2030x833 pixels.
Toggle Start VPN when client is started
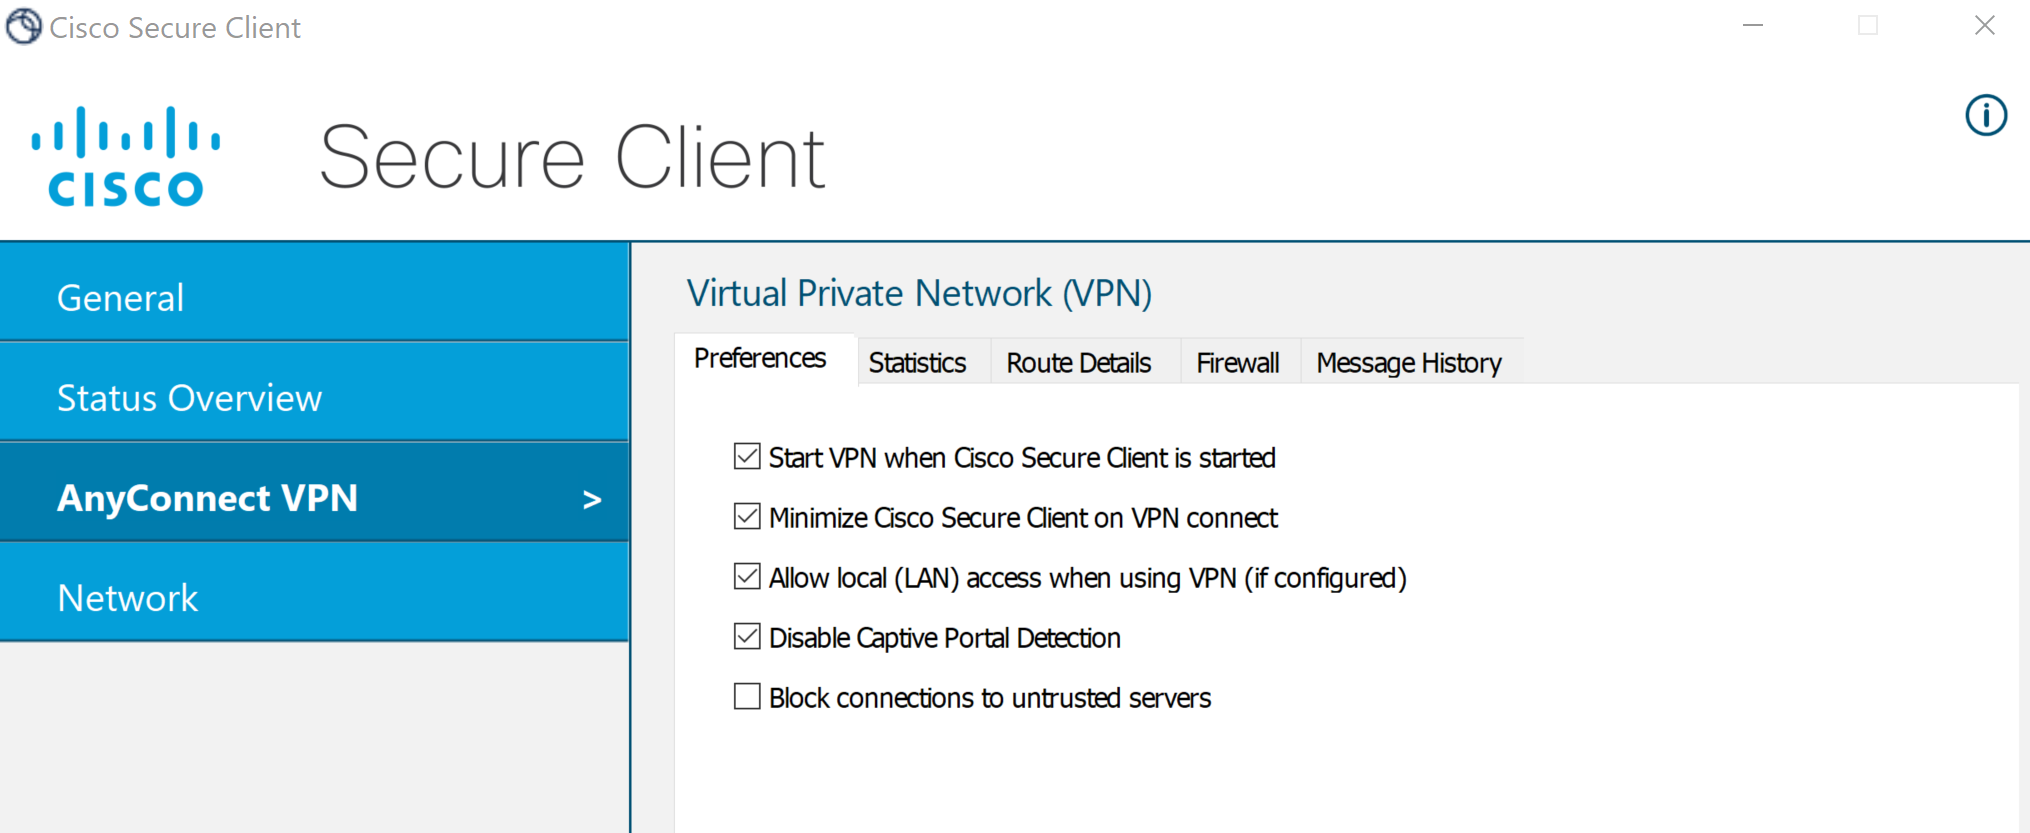(x=747, y=457)
